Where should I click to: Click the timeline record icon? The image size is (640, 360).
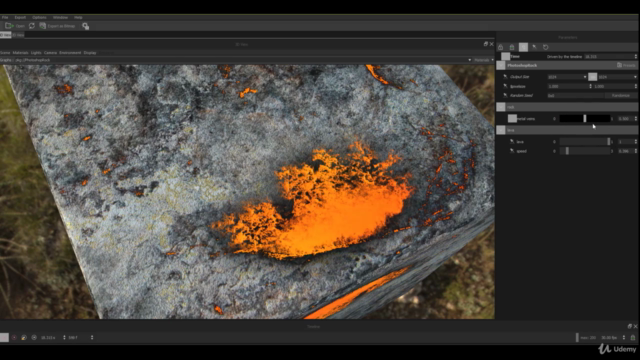point(14,338)
